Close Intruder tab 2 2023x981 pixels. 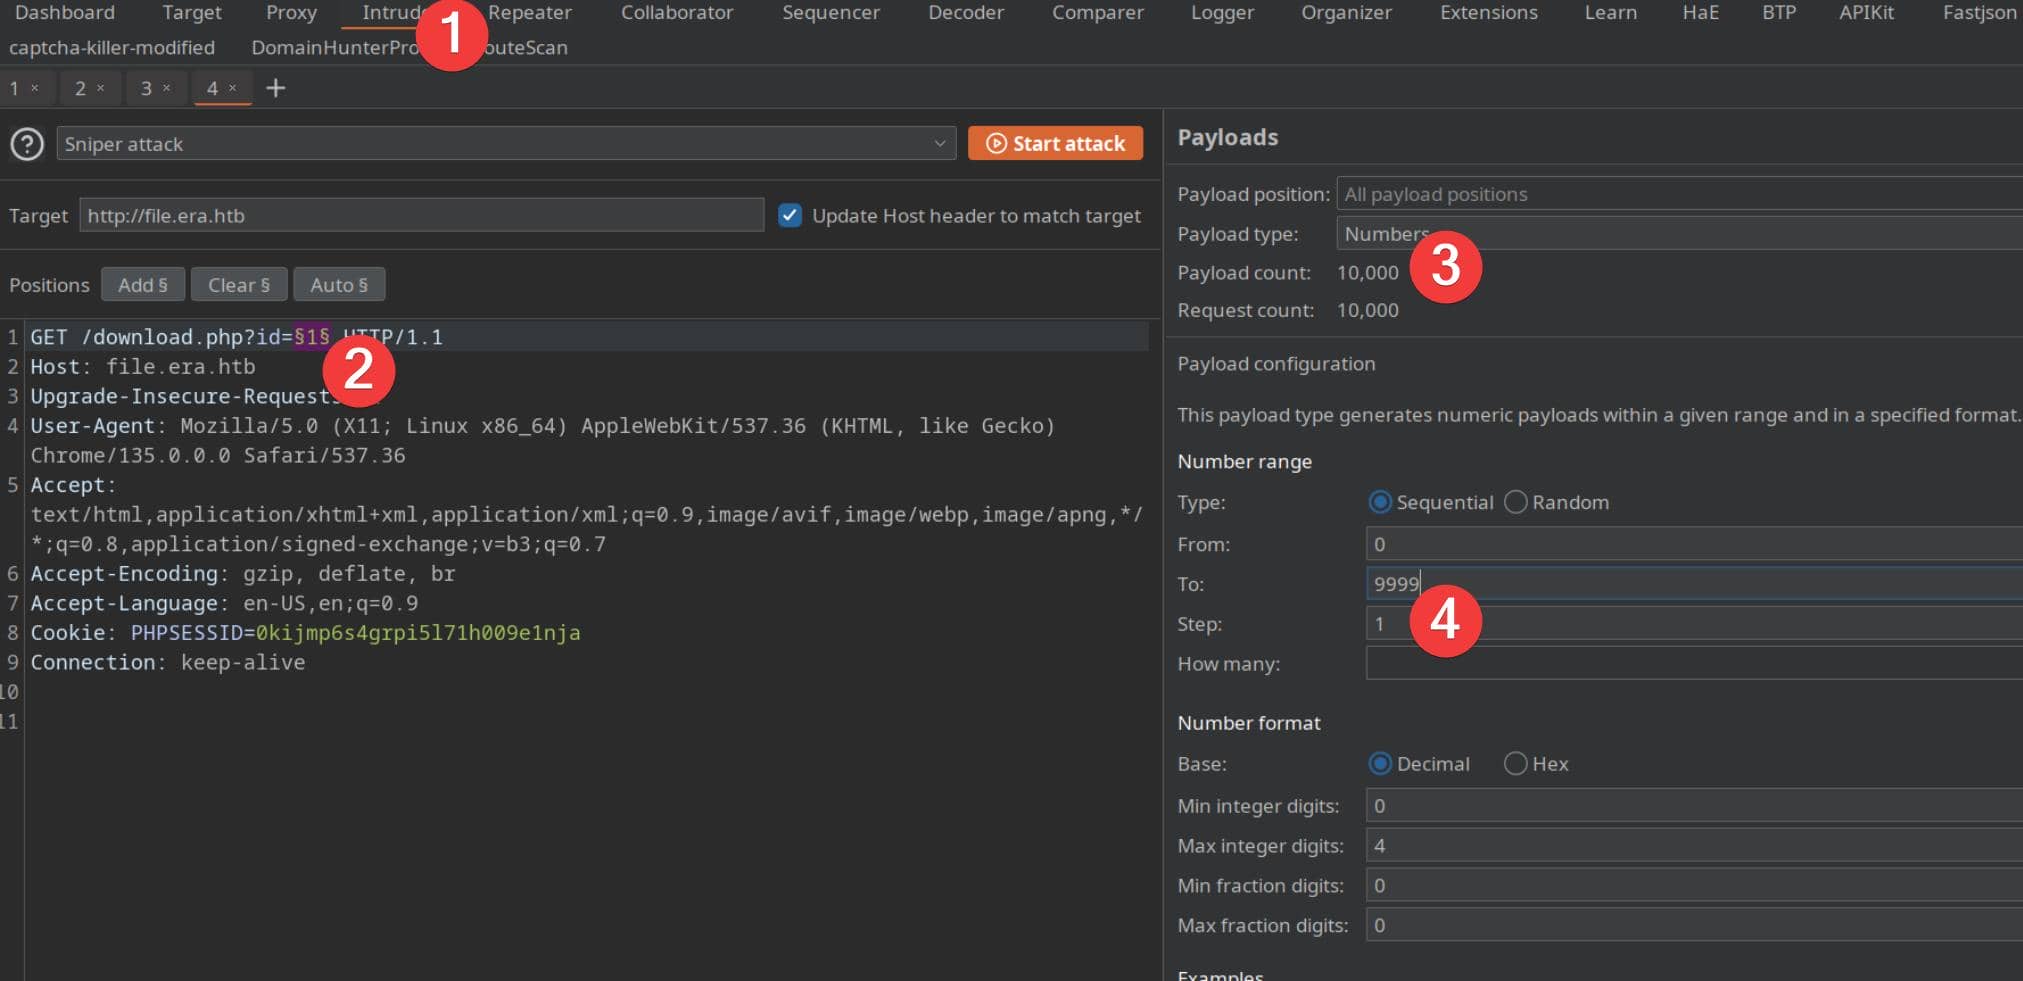tap(101, 88)
